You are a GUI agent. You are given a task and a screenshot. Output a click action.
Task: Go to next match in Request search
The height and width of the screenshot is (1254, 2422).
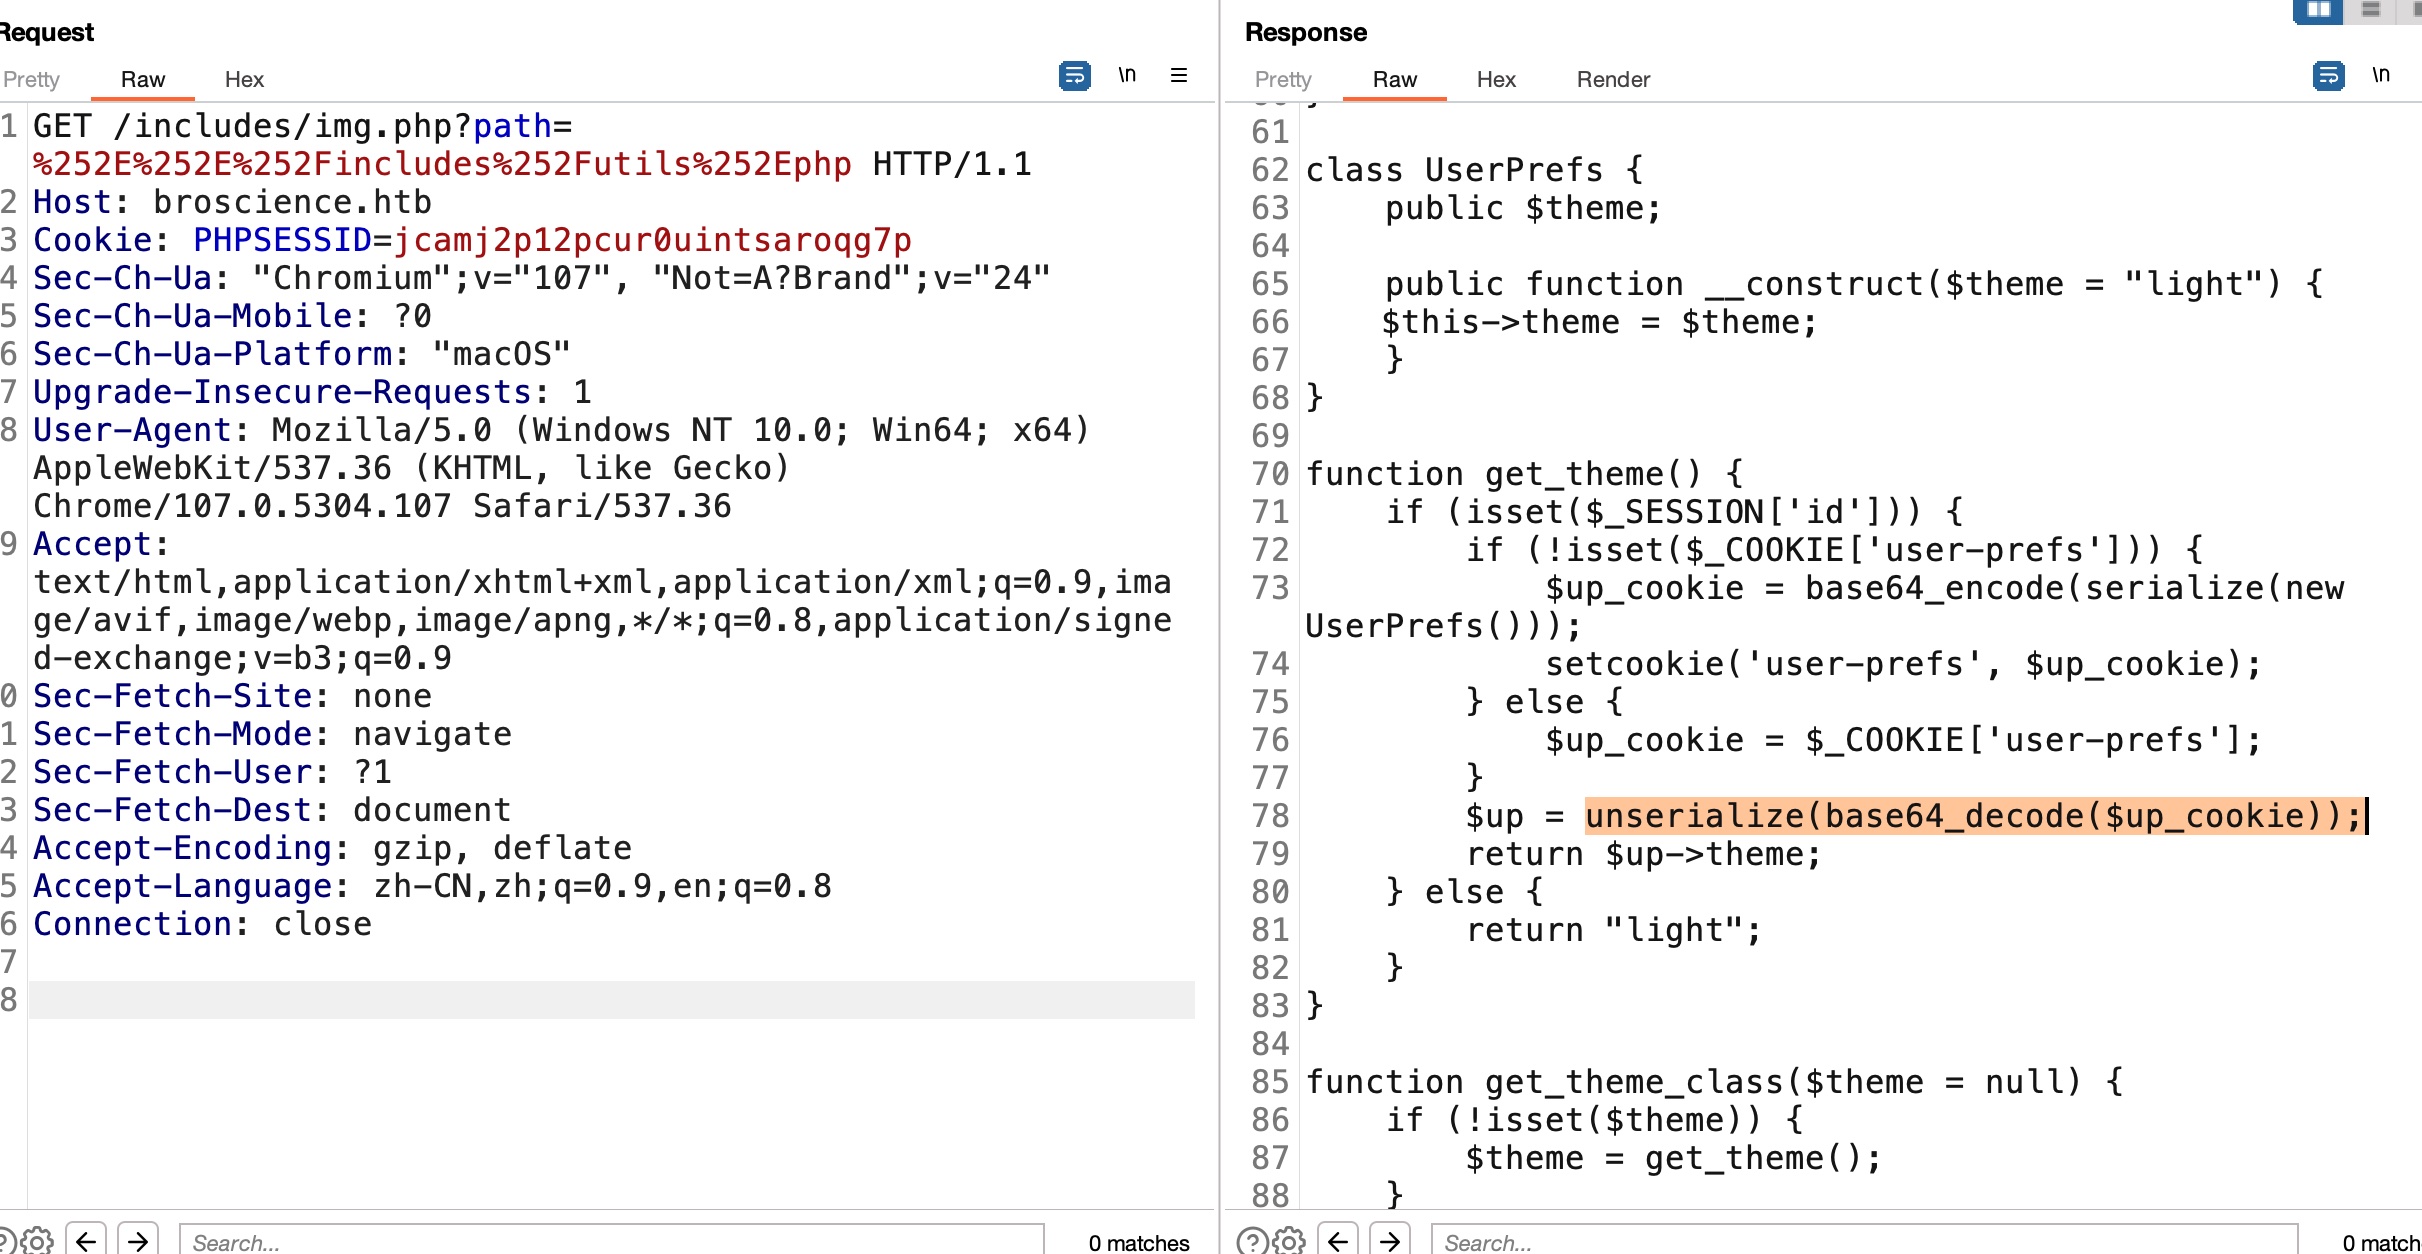pos(138,1241)
